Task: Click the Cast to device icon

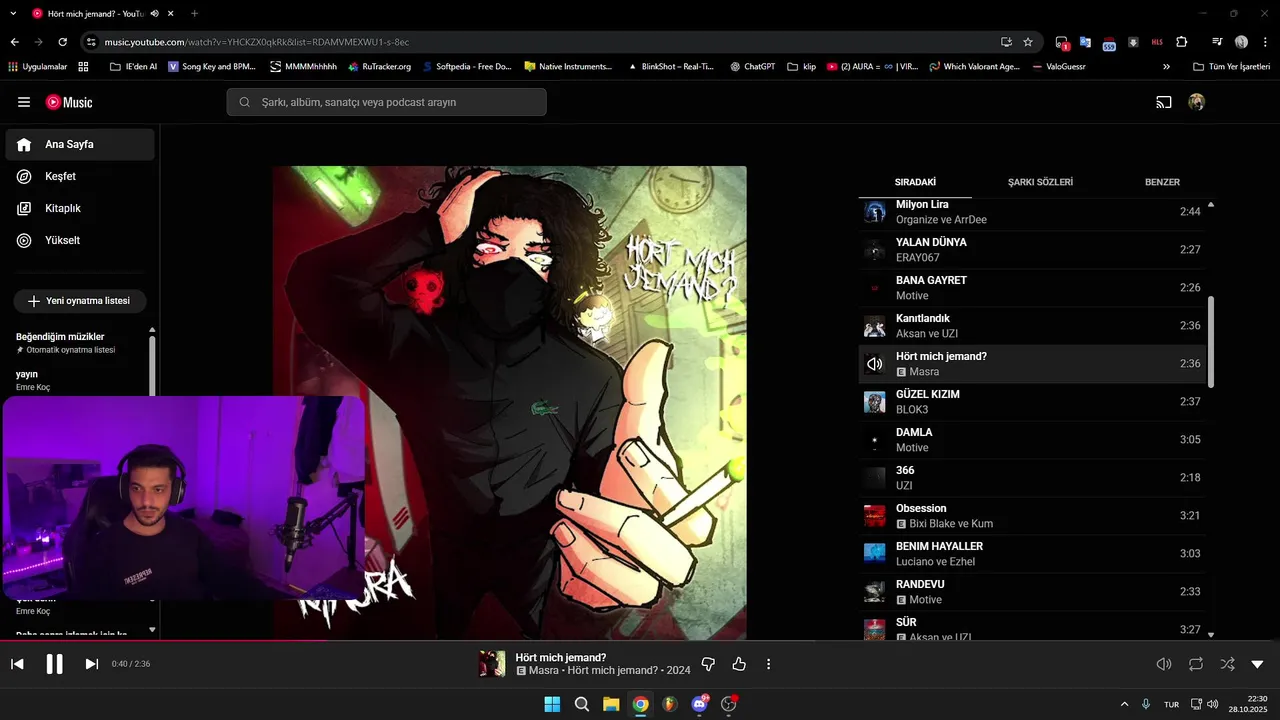Action: [x=1164, y=102]
